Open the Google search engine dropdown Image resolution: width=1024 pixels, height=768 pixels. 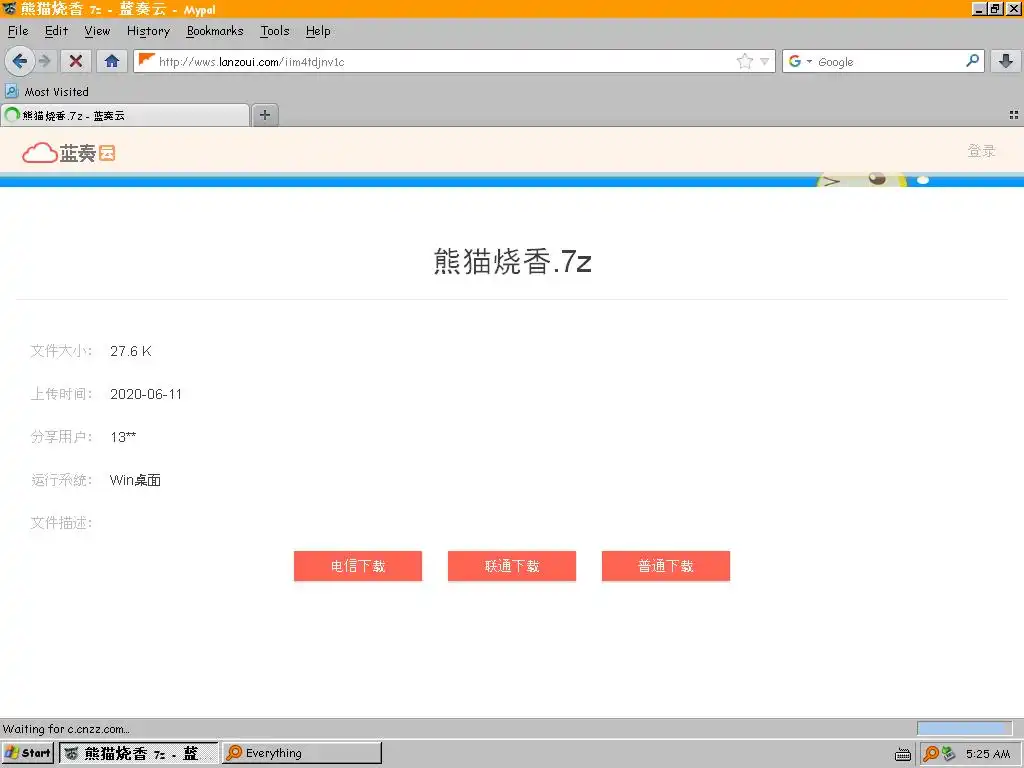[x=800, y=61]
